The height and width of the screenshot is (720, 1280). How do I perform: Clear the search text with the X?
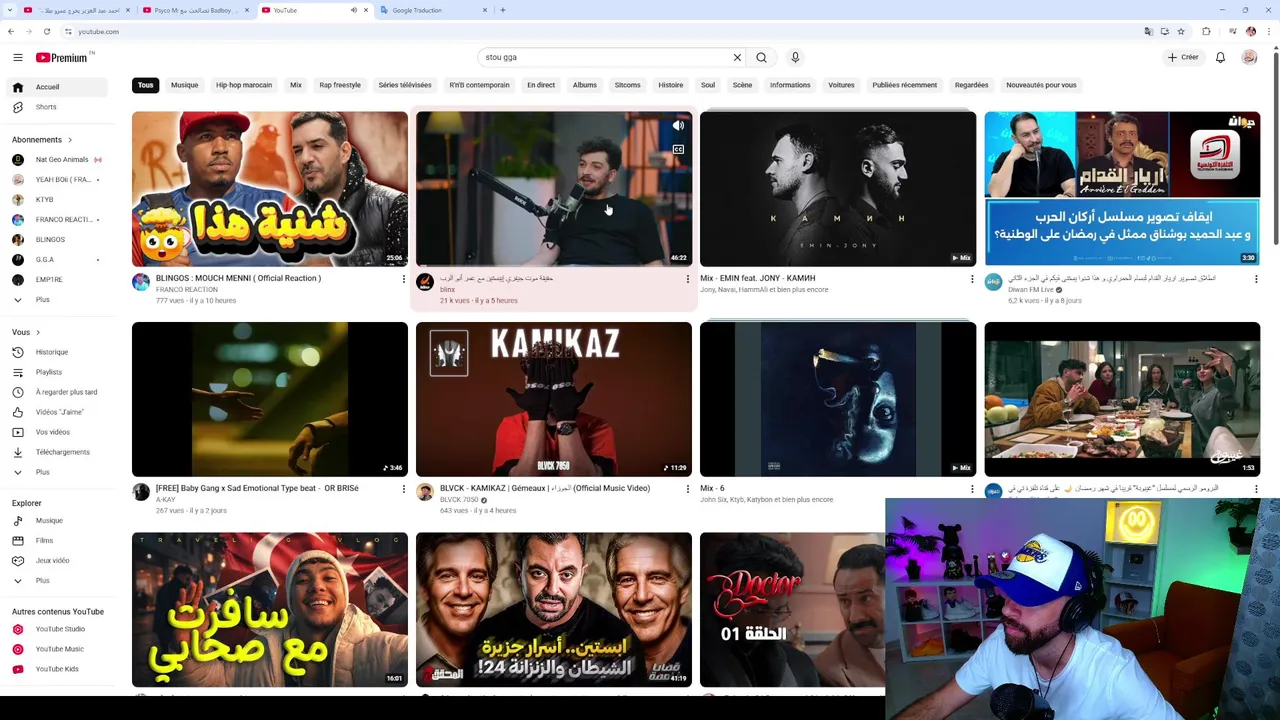coord(737,57)
